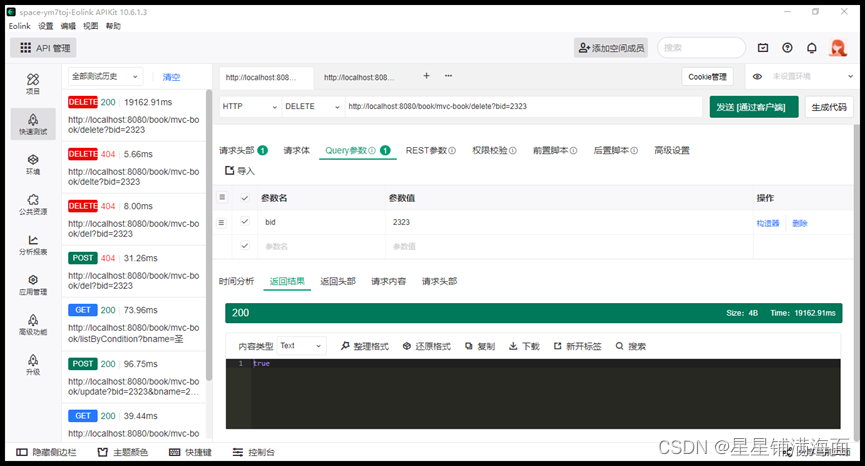Screen dimensions: 865x466
Task: Expand the 全部测试历史 dropdown
Action: pos(105,77)
